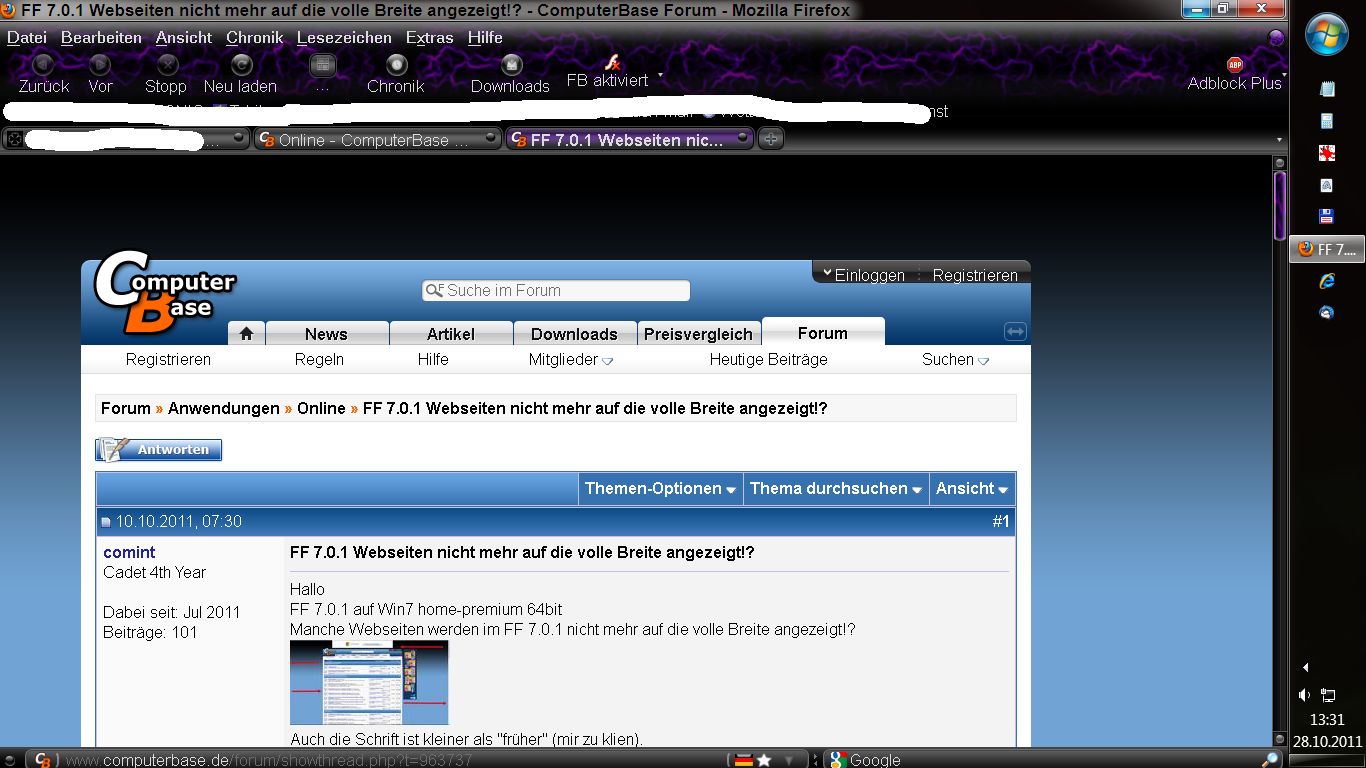Open the floppy disk icon in the taskbar
Viewport: 1366px width, 768px height.
(1327, 216)
